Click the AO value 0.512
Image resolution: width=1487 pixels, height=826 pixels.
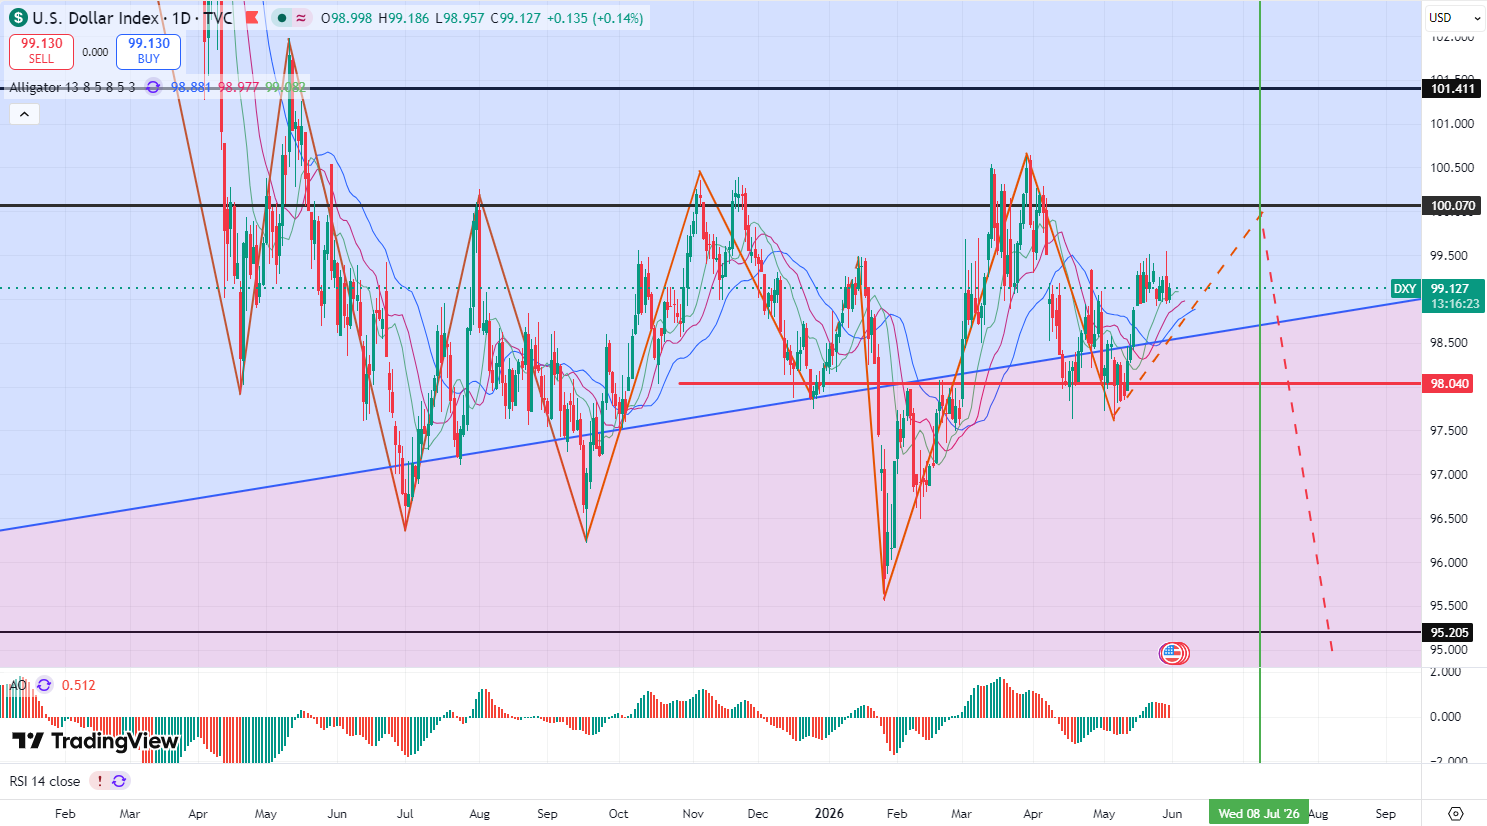79,685
